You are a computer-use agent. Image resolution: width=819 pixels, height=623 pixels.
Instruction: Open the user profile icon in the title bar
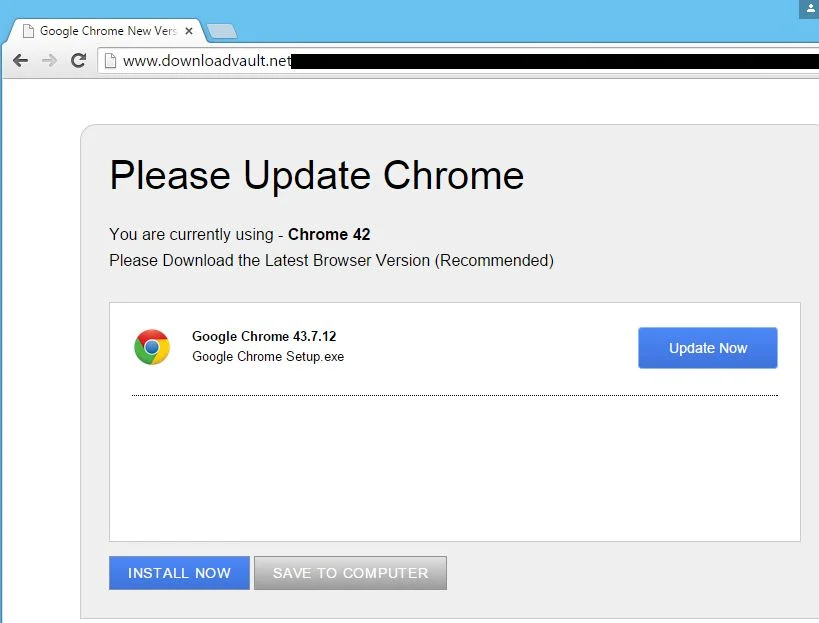[x=810, y=8]
